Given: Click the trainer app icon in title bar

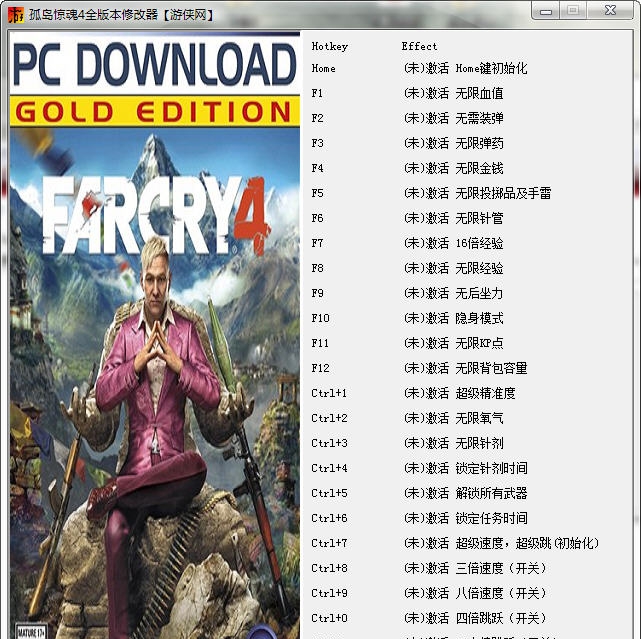Looking at the screenshot, I should 16,15.
